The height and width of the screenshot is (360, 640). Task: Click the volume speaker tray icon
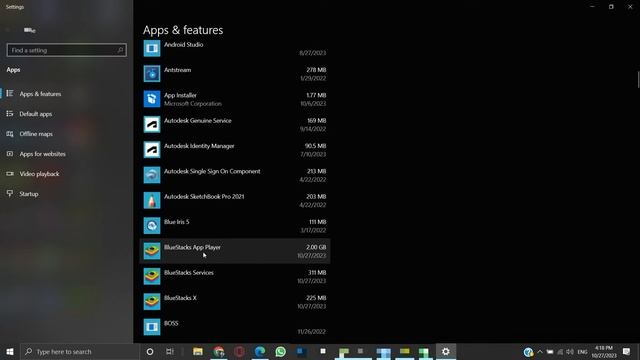(x=570, y=351)
